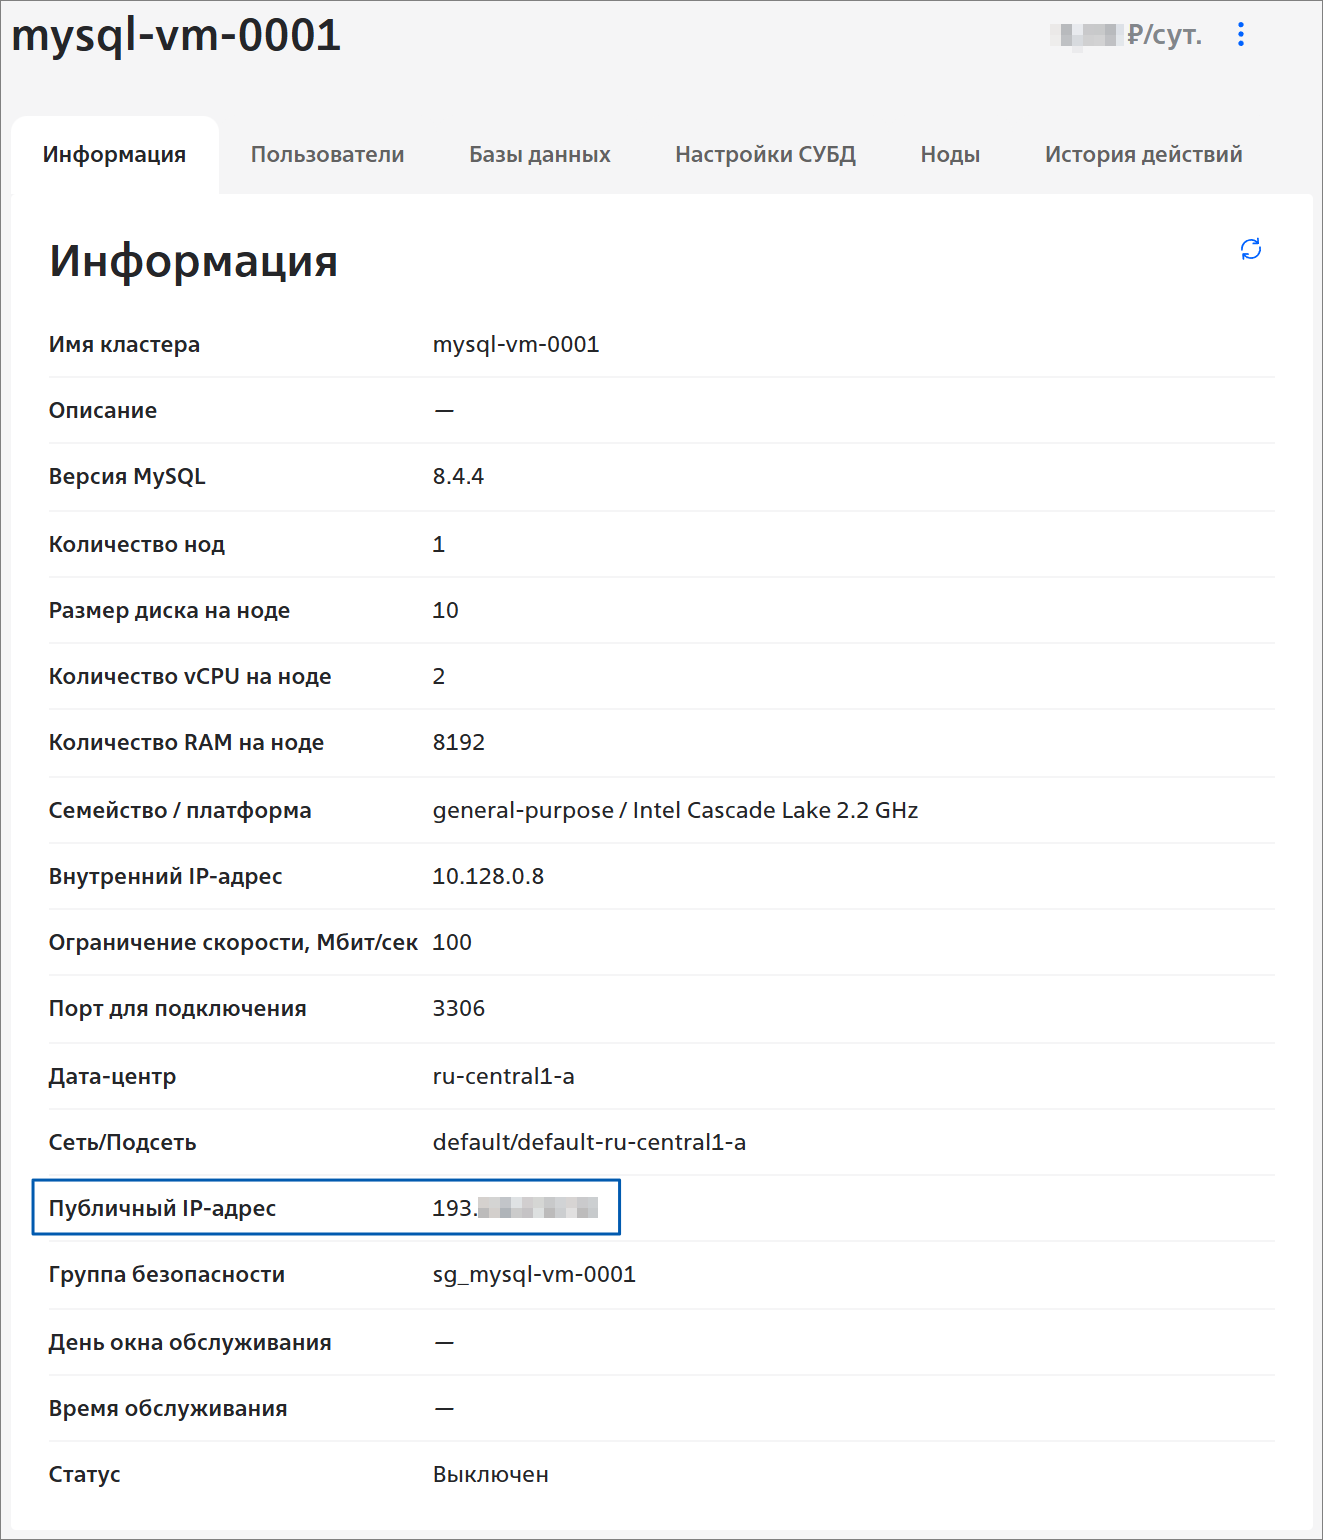
Task: Click the Имя кластера label
Action: (x=125, y=344)
